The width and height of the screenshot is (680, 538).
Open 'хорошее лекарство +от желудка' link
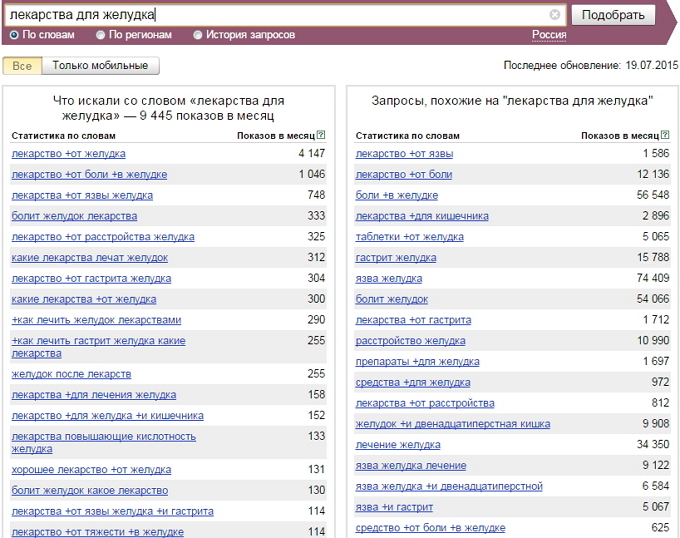click(x=91, y=470)
